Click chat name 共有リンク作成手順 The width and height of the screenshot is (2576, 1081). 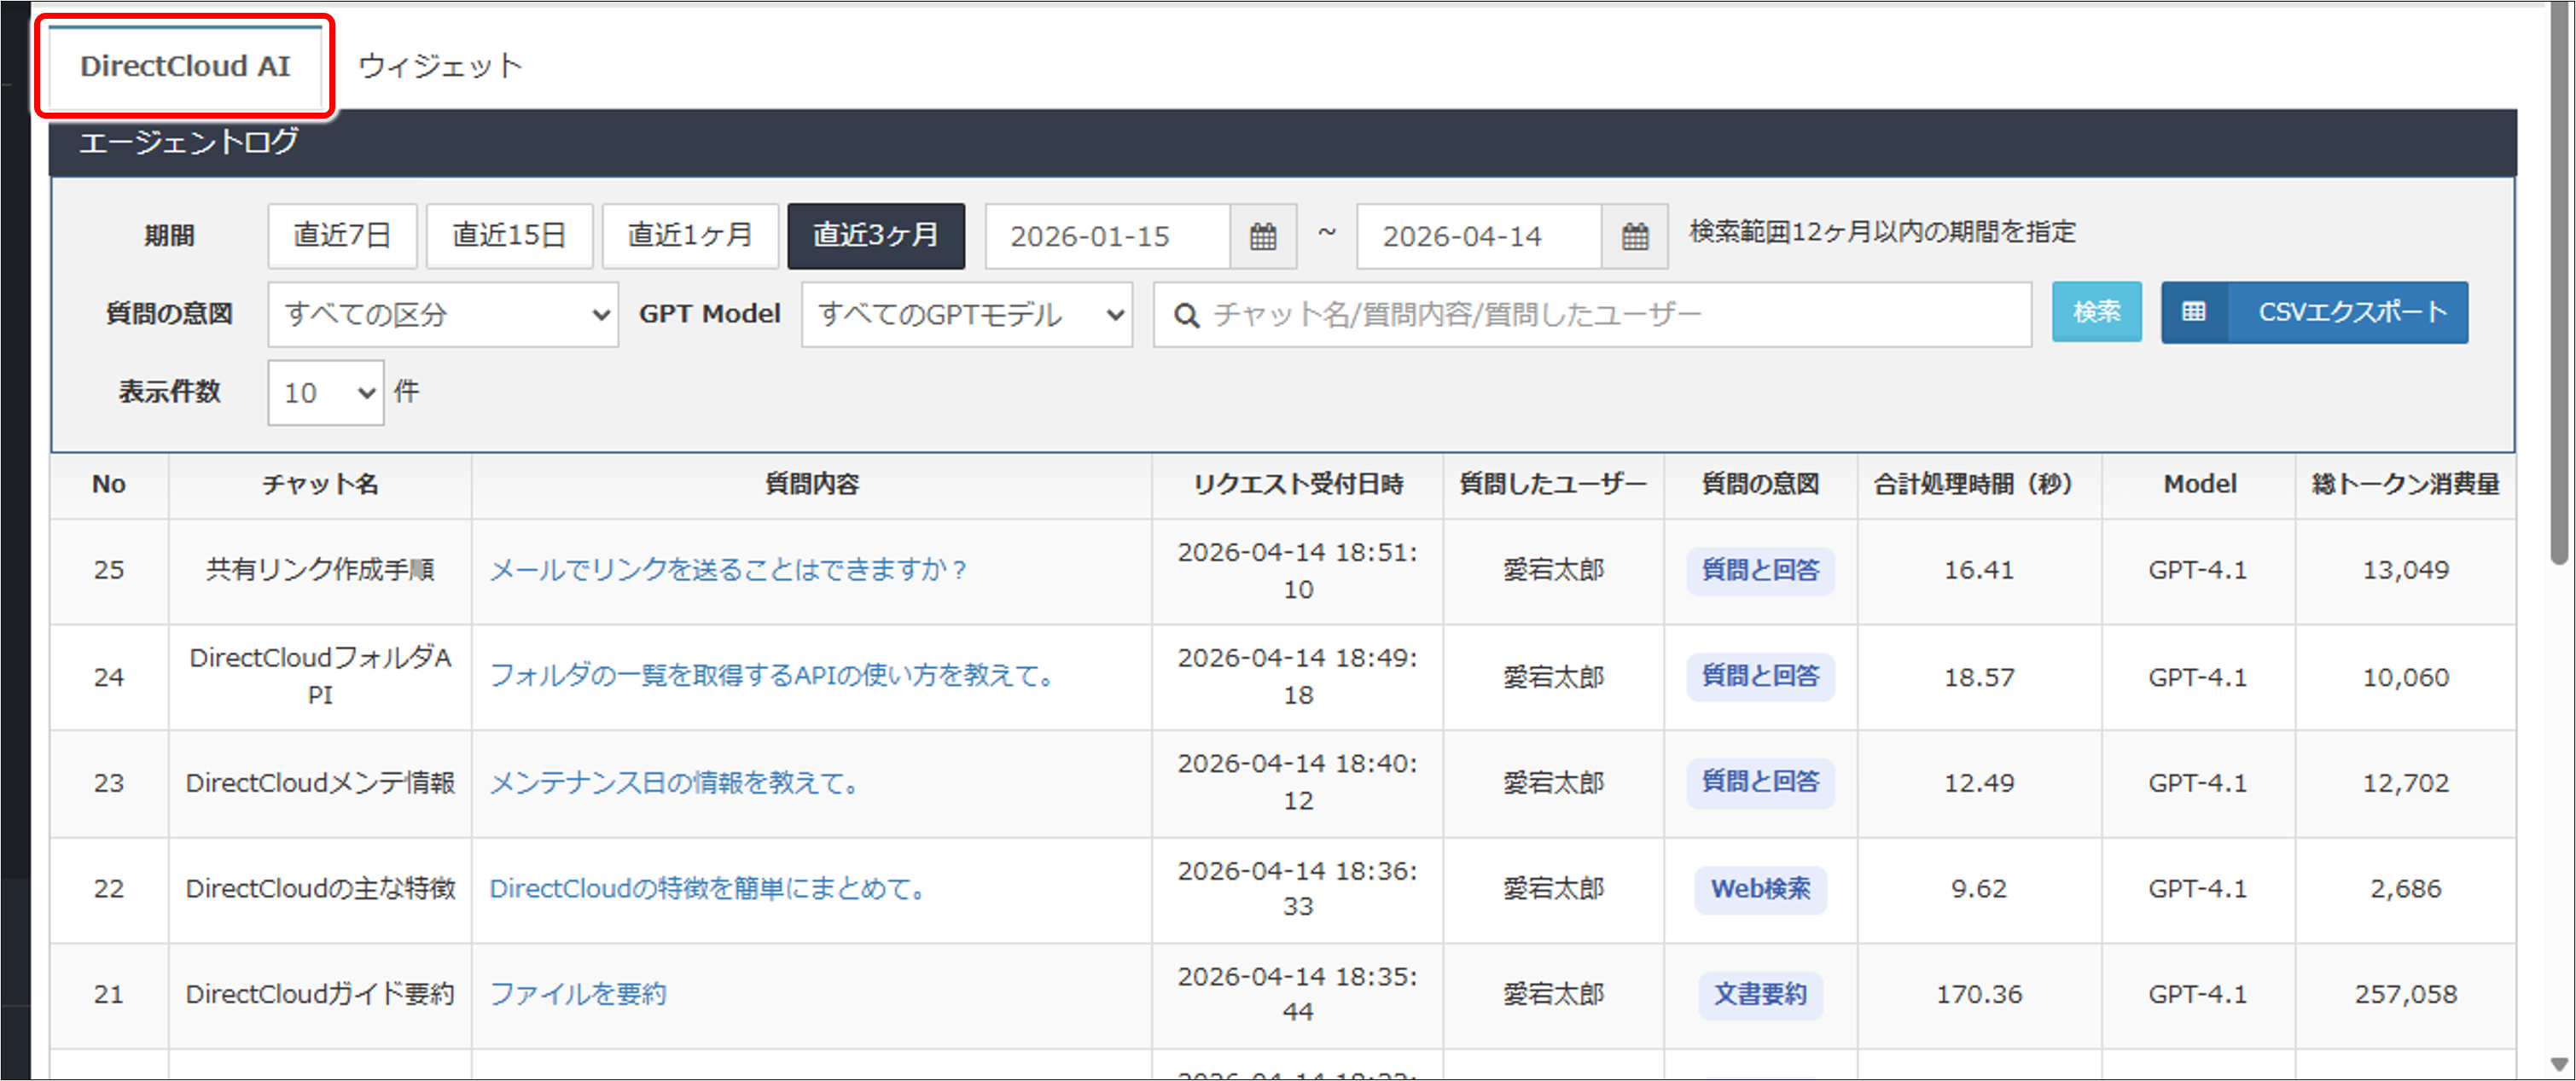click(320, 570)
